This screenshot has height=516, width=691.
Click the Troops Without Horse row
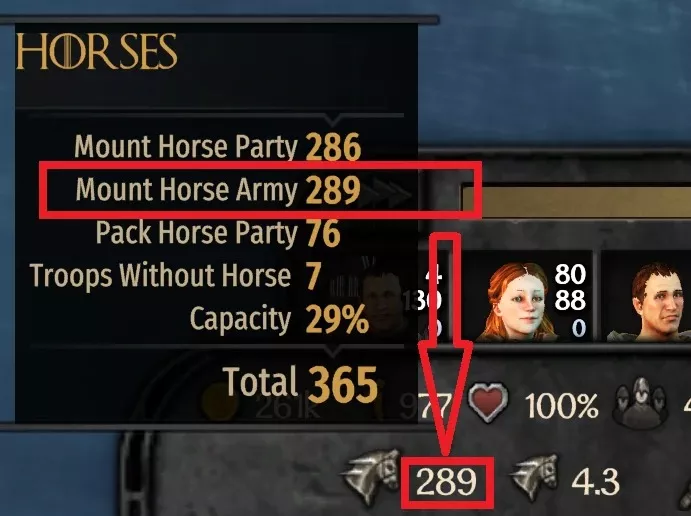coord(175,276)
